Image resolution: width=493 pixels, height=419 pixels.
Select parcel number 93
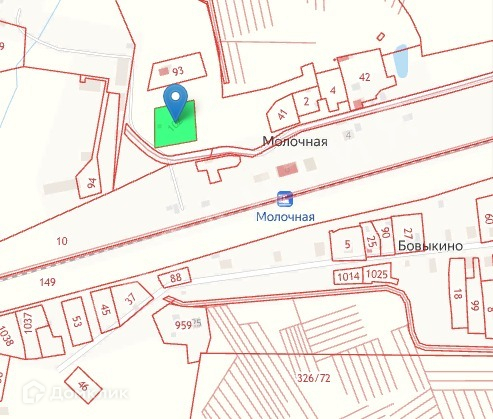tap(178, 71)
